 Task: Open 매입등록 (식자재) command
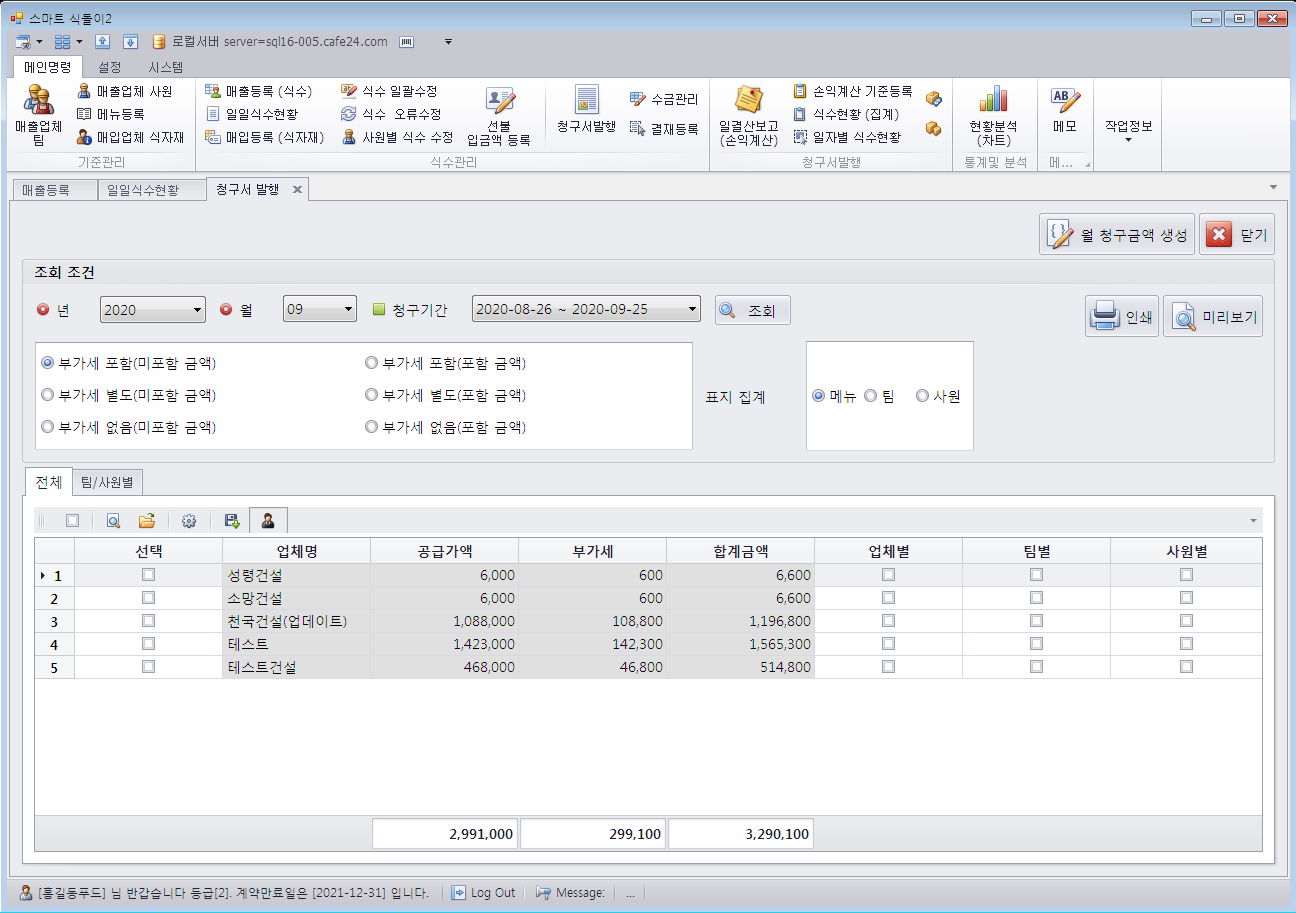point(265,137)
